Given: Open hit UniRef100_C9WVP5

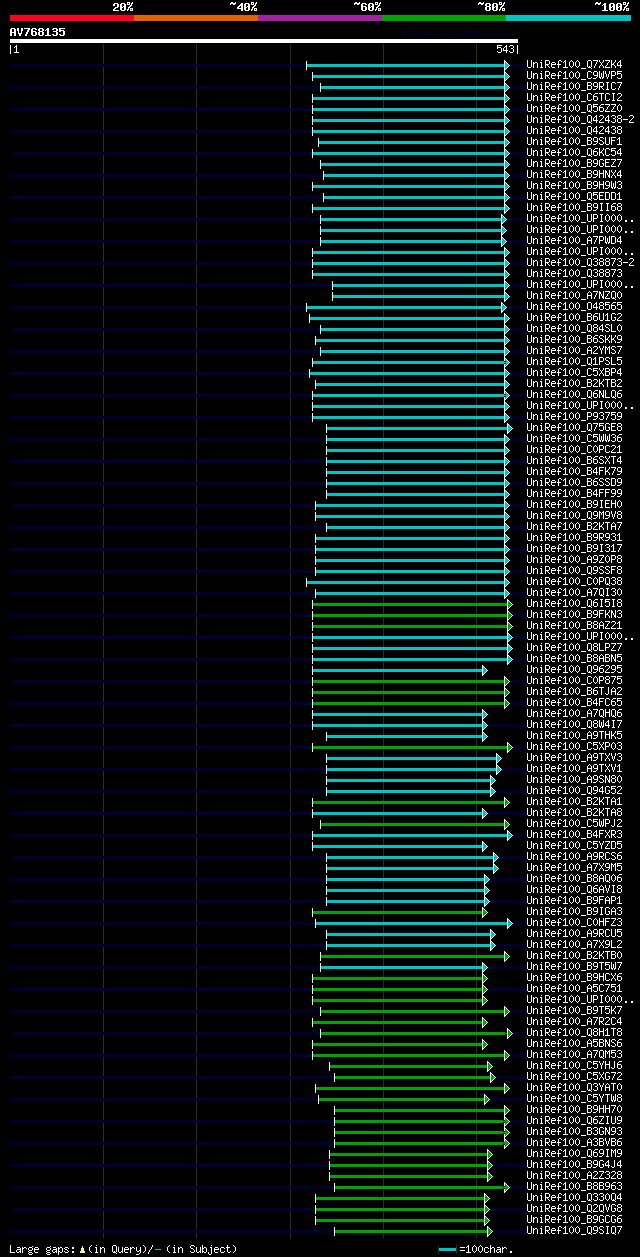Looking at the screenshot, I should coord(574,75).
